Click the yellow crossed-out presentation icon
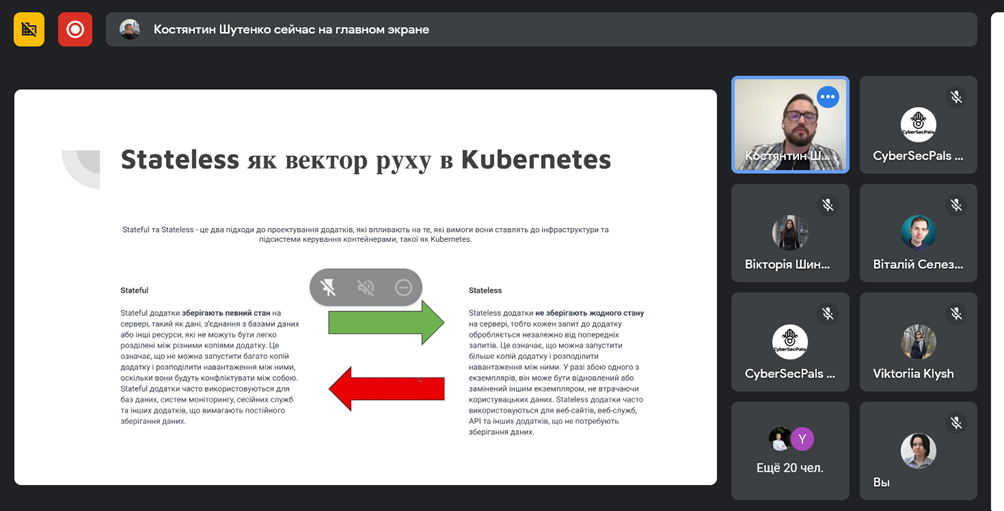1004x511 pixels. [x=29, y=29]
